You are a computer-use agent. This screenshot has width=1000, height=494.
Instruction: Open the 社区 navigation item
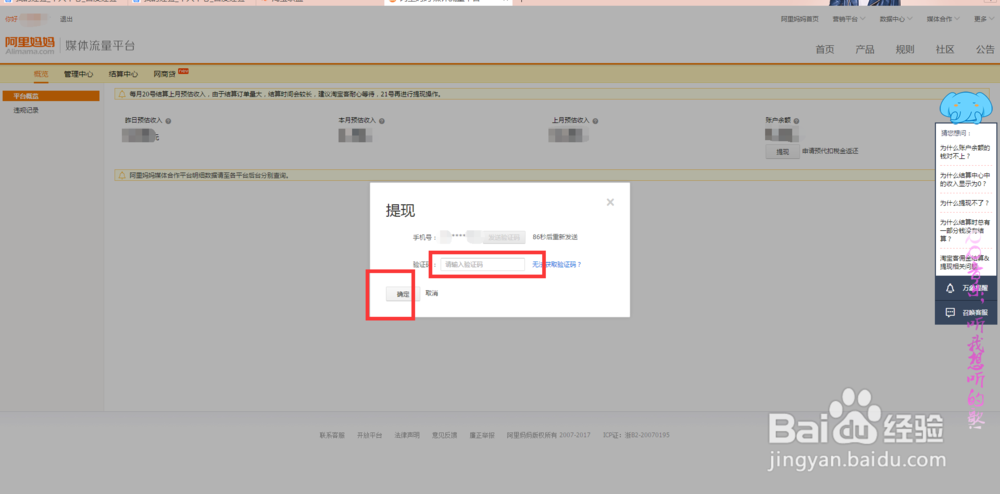click(x=945, y=50)
